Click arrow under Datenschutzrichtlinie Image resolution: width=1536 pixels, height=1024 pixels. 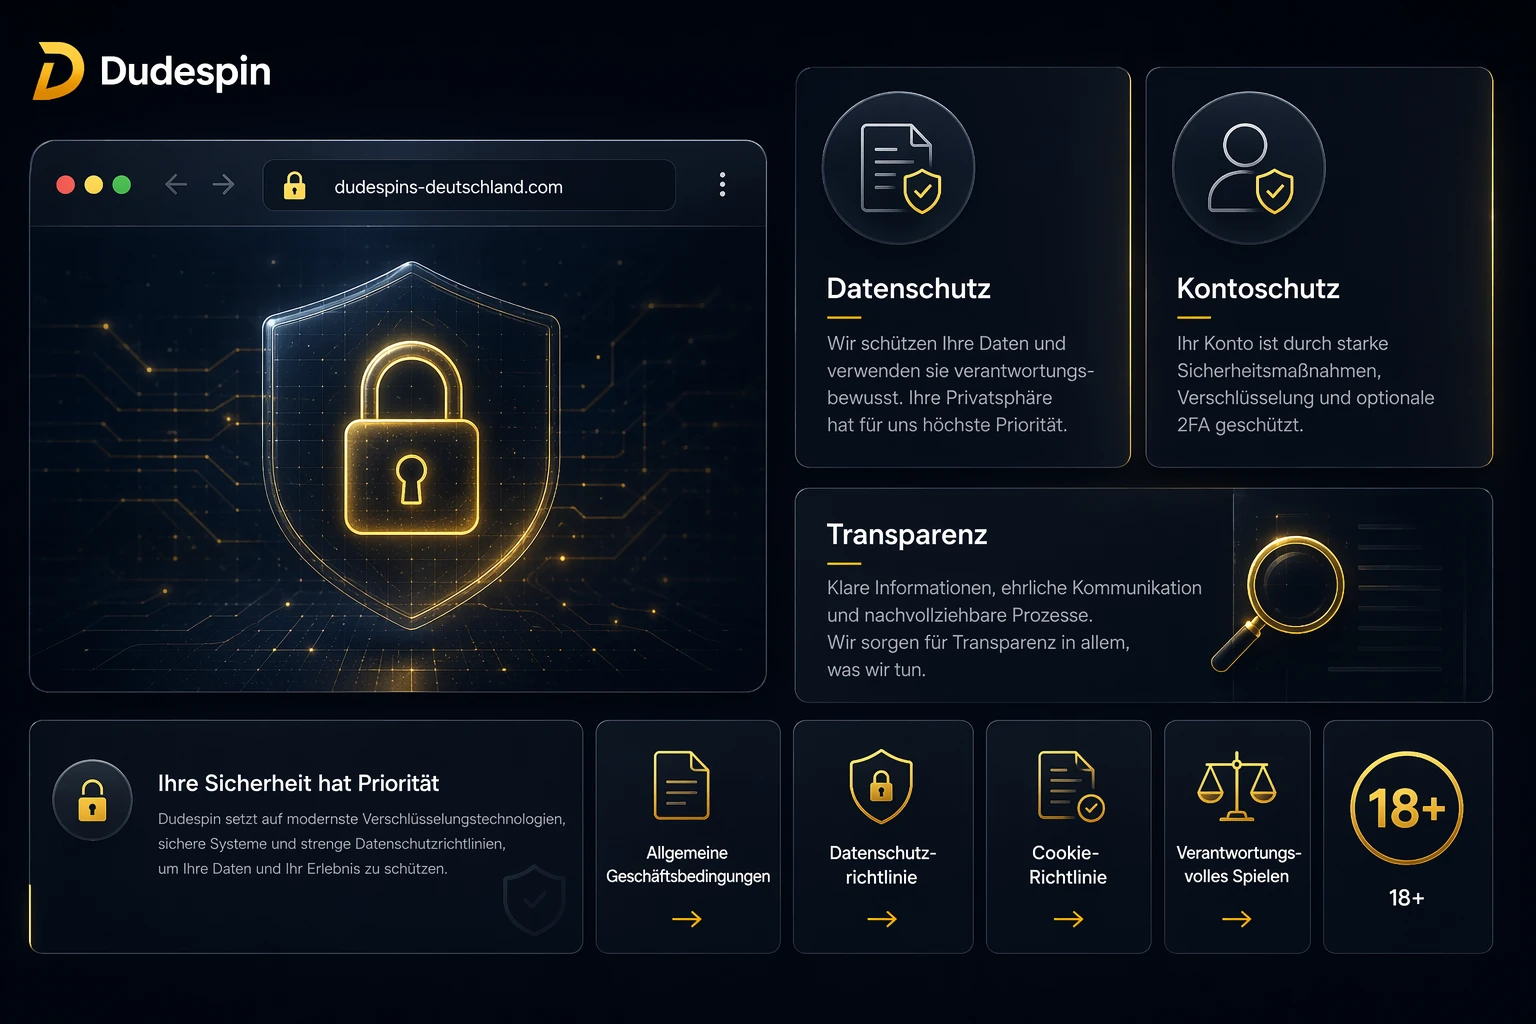pos(882,919)
